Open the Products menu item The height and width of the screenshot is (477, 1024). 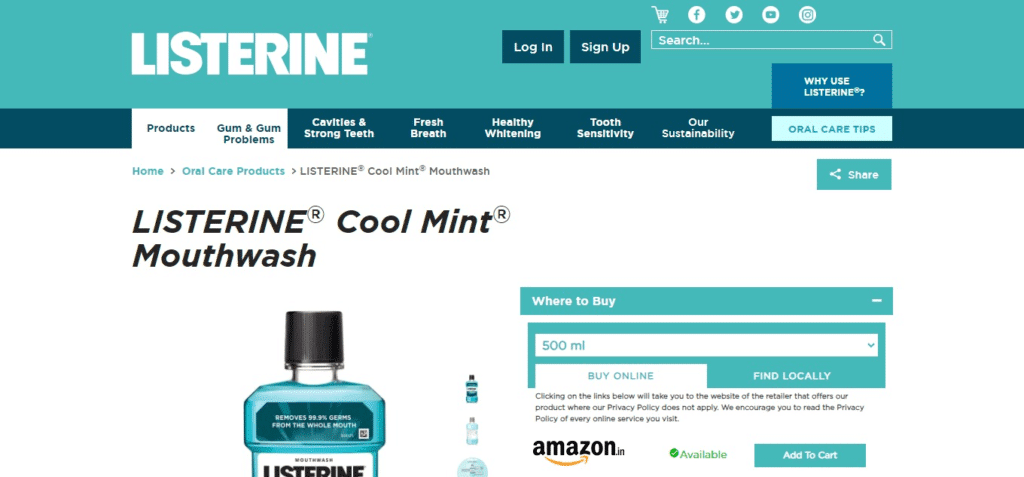(x=171, y=128)
